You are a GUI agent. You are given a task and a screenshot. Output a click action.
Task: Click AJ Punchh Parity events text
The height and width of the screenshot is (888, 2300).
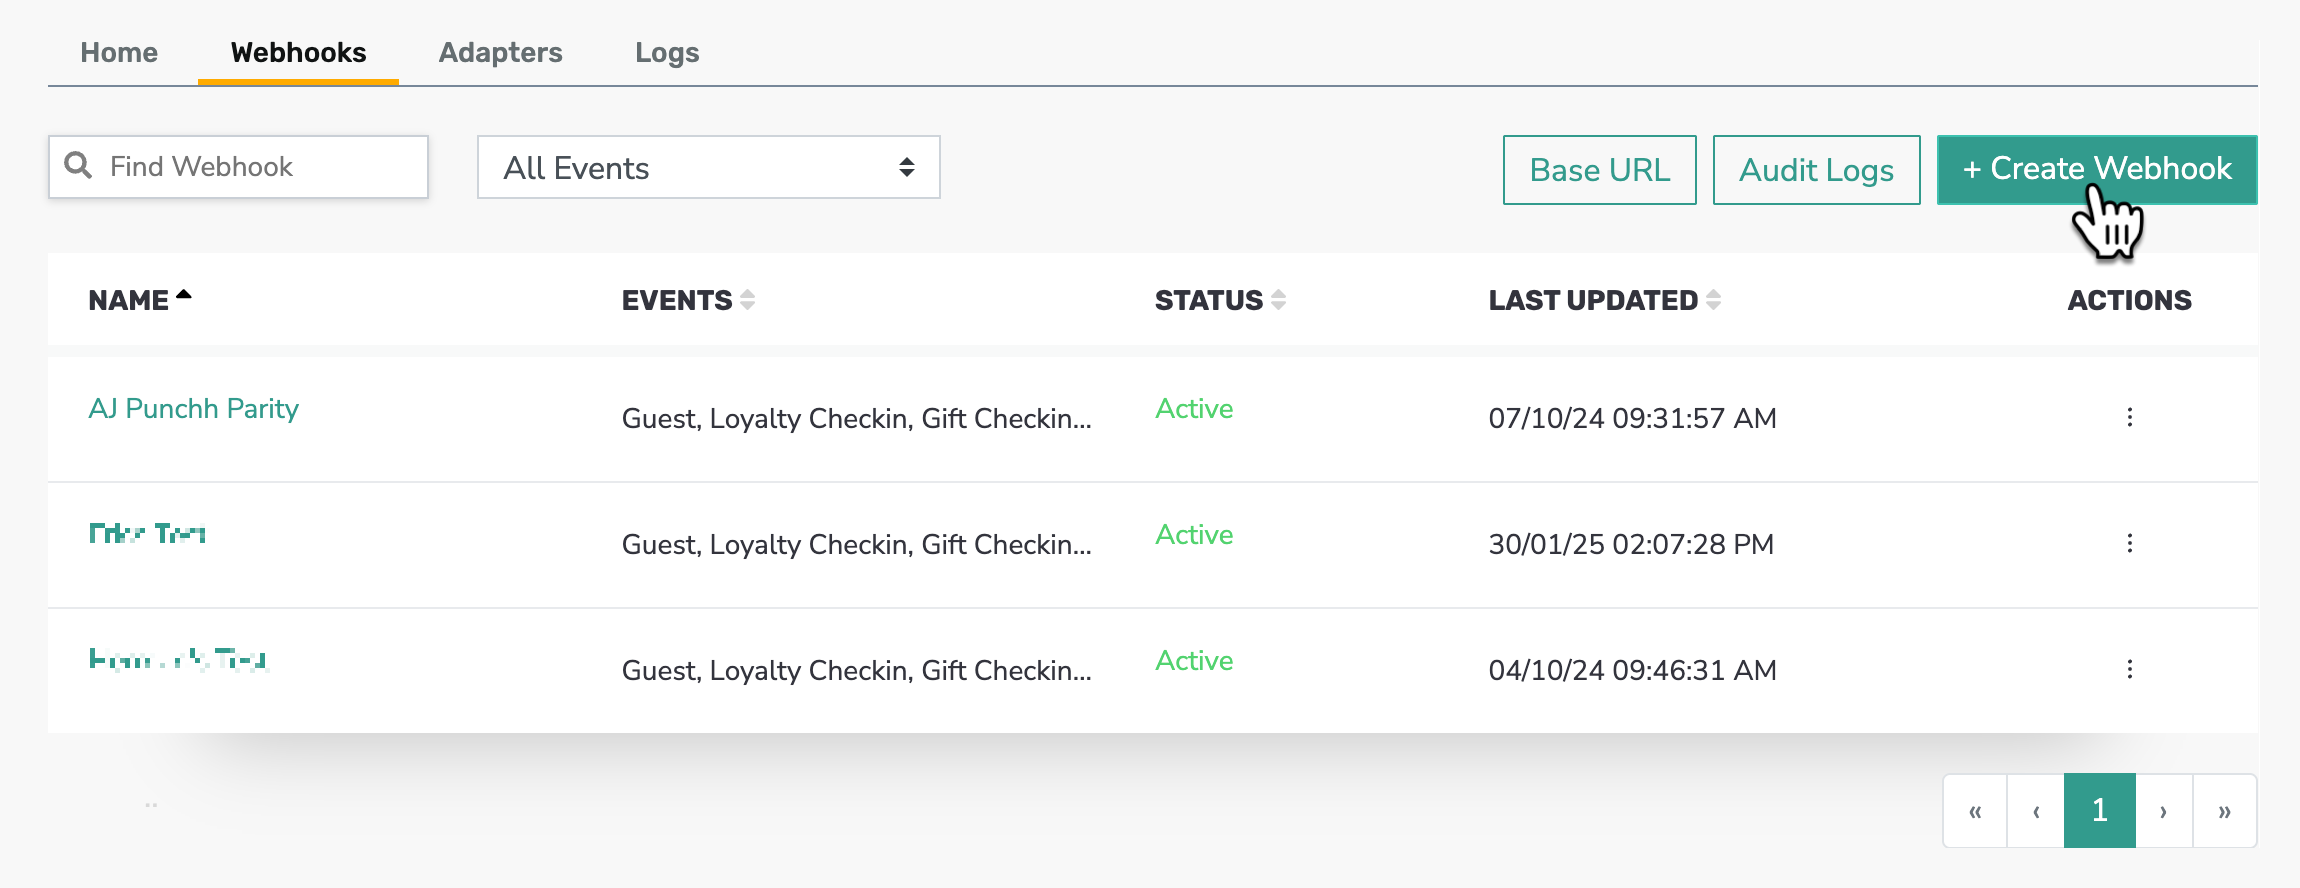tap(856, 419)
